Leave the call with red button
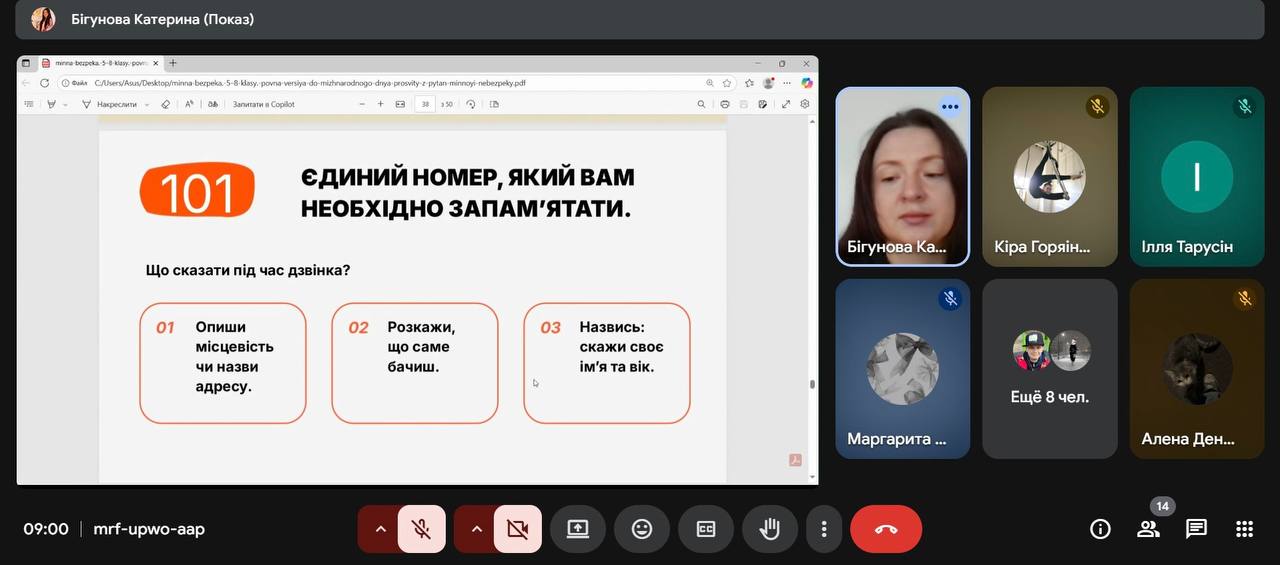Viewport: 1280px width, 565px height. pyautogui.click(x=886, y=529)
